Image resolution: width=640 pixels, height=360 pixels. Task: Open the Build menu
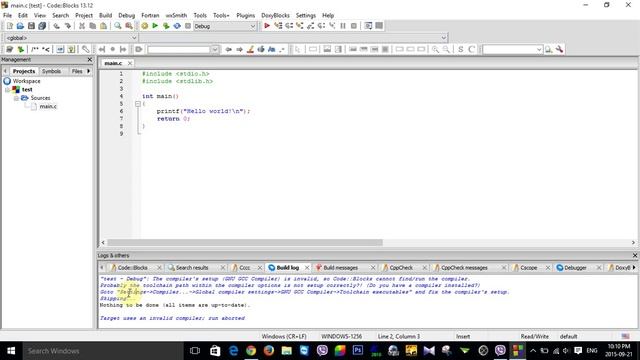(x=105, y=15)
